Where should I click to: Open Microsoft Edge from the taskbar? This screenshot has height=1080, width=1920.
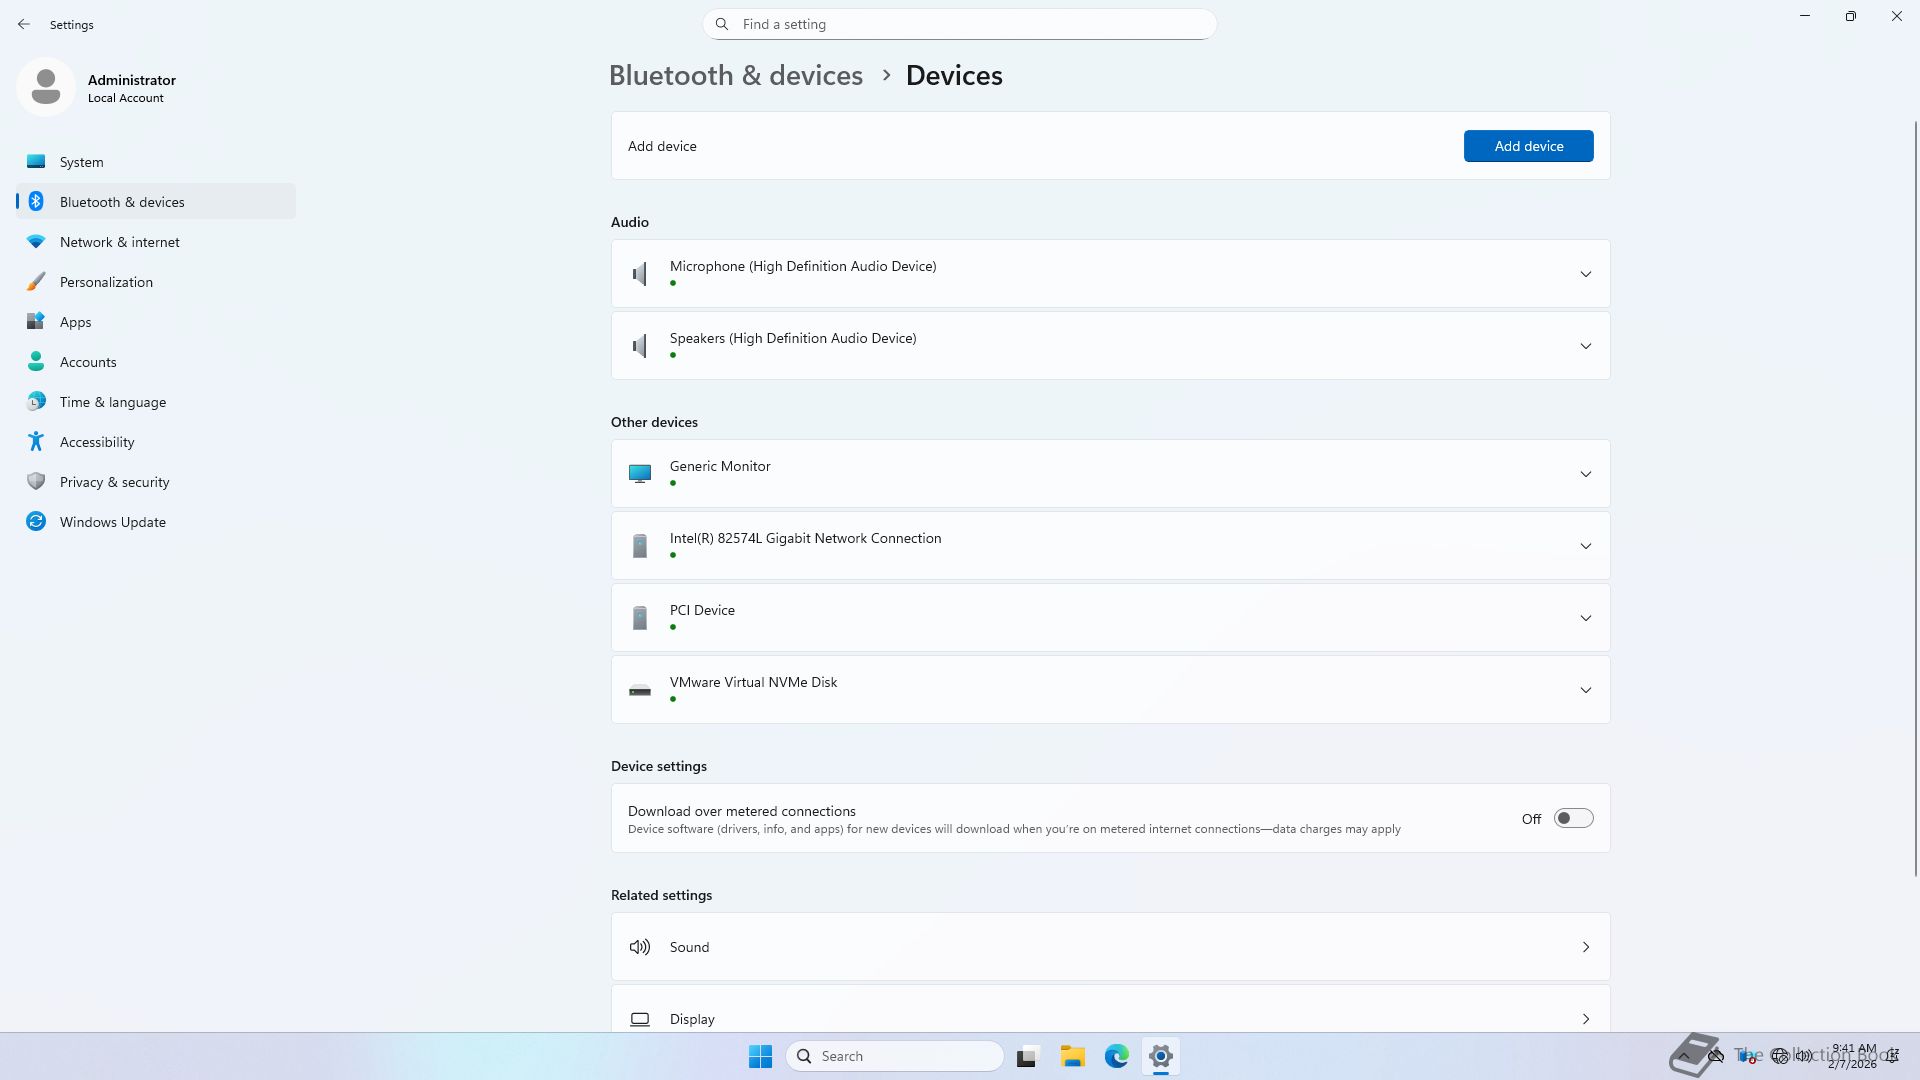coord(1116,1056)
